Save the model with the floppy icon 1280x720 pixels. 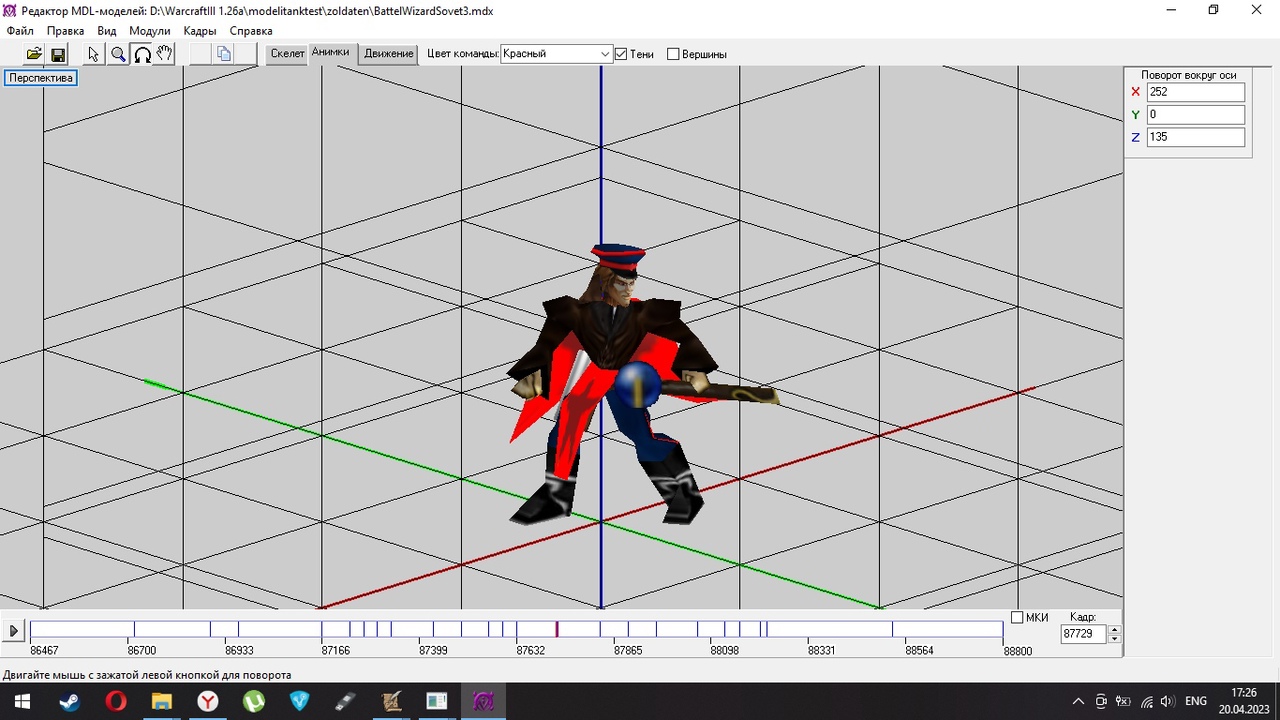57,54
